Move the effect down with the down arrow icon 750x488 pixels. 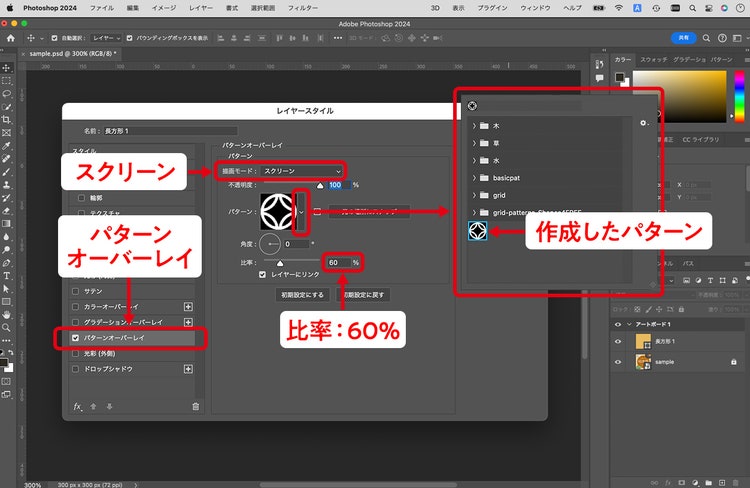110,406
